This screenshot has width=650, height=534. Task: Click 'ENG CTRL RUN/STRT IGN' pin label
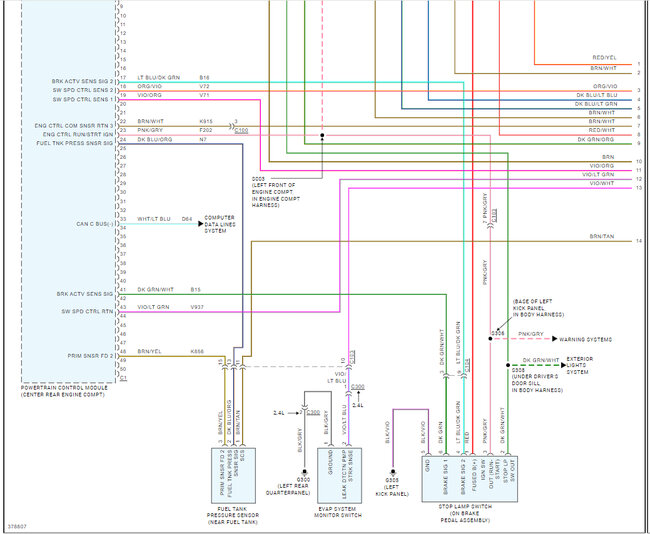pyautogui.click(x=78, y=135)
